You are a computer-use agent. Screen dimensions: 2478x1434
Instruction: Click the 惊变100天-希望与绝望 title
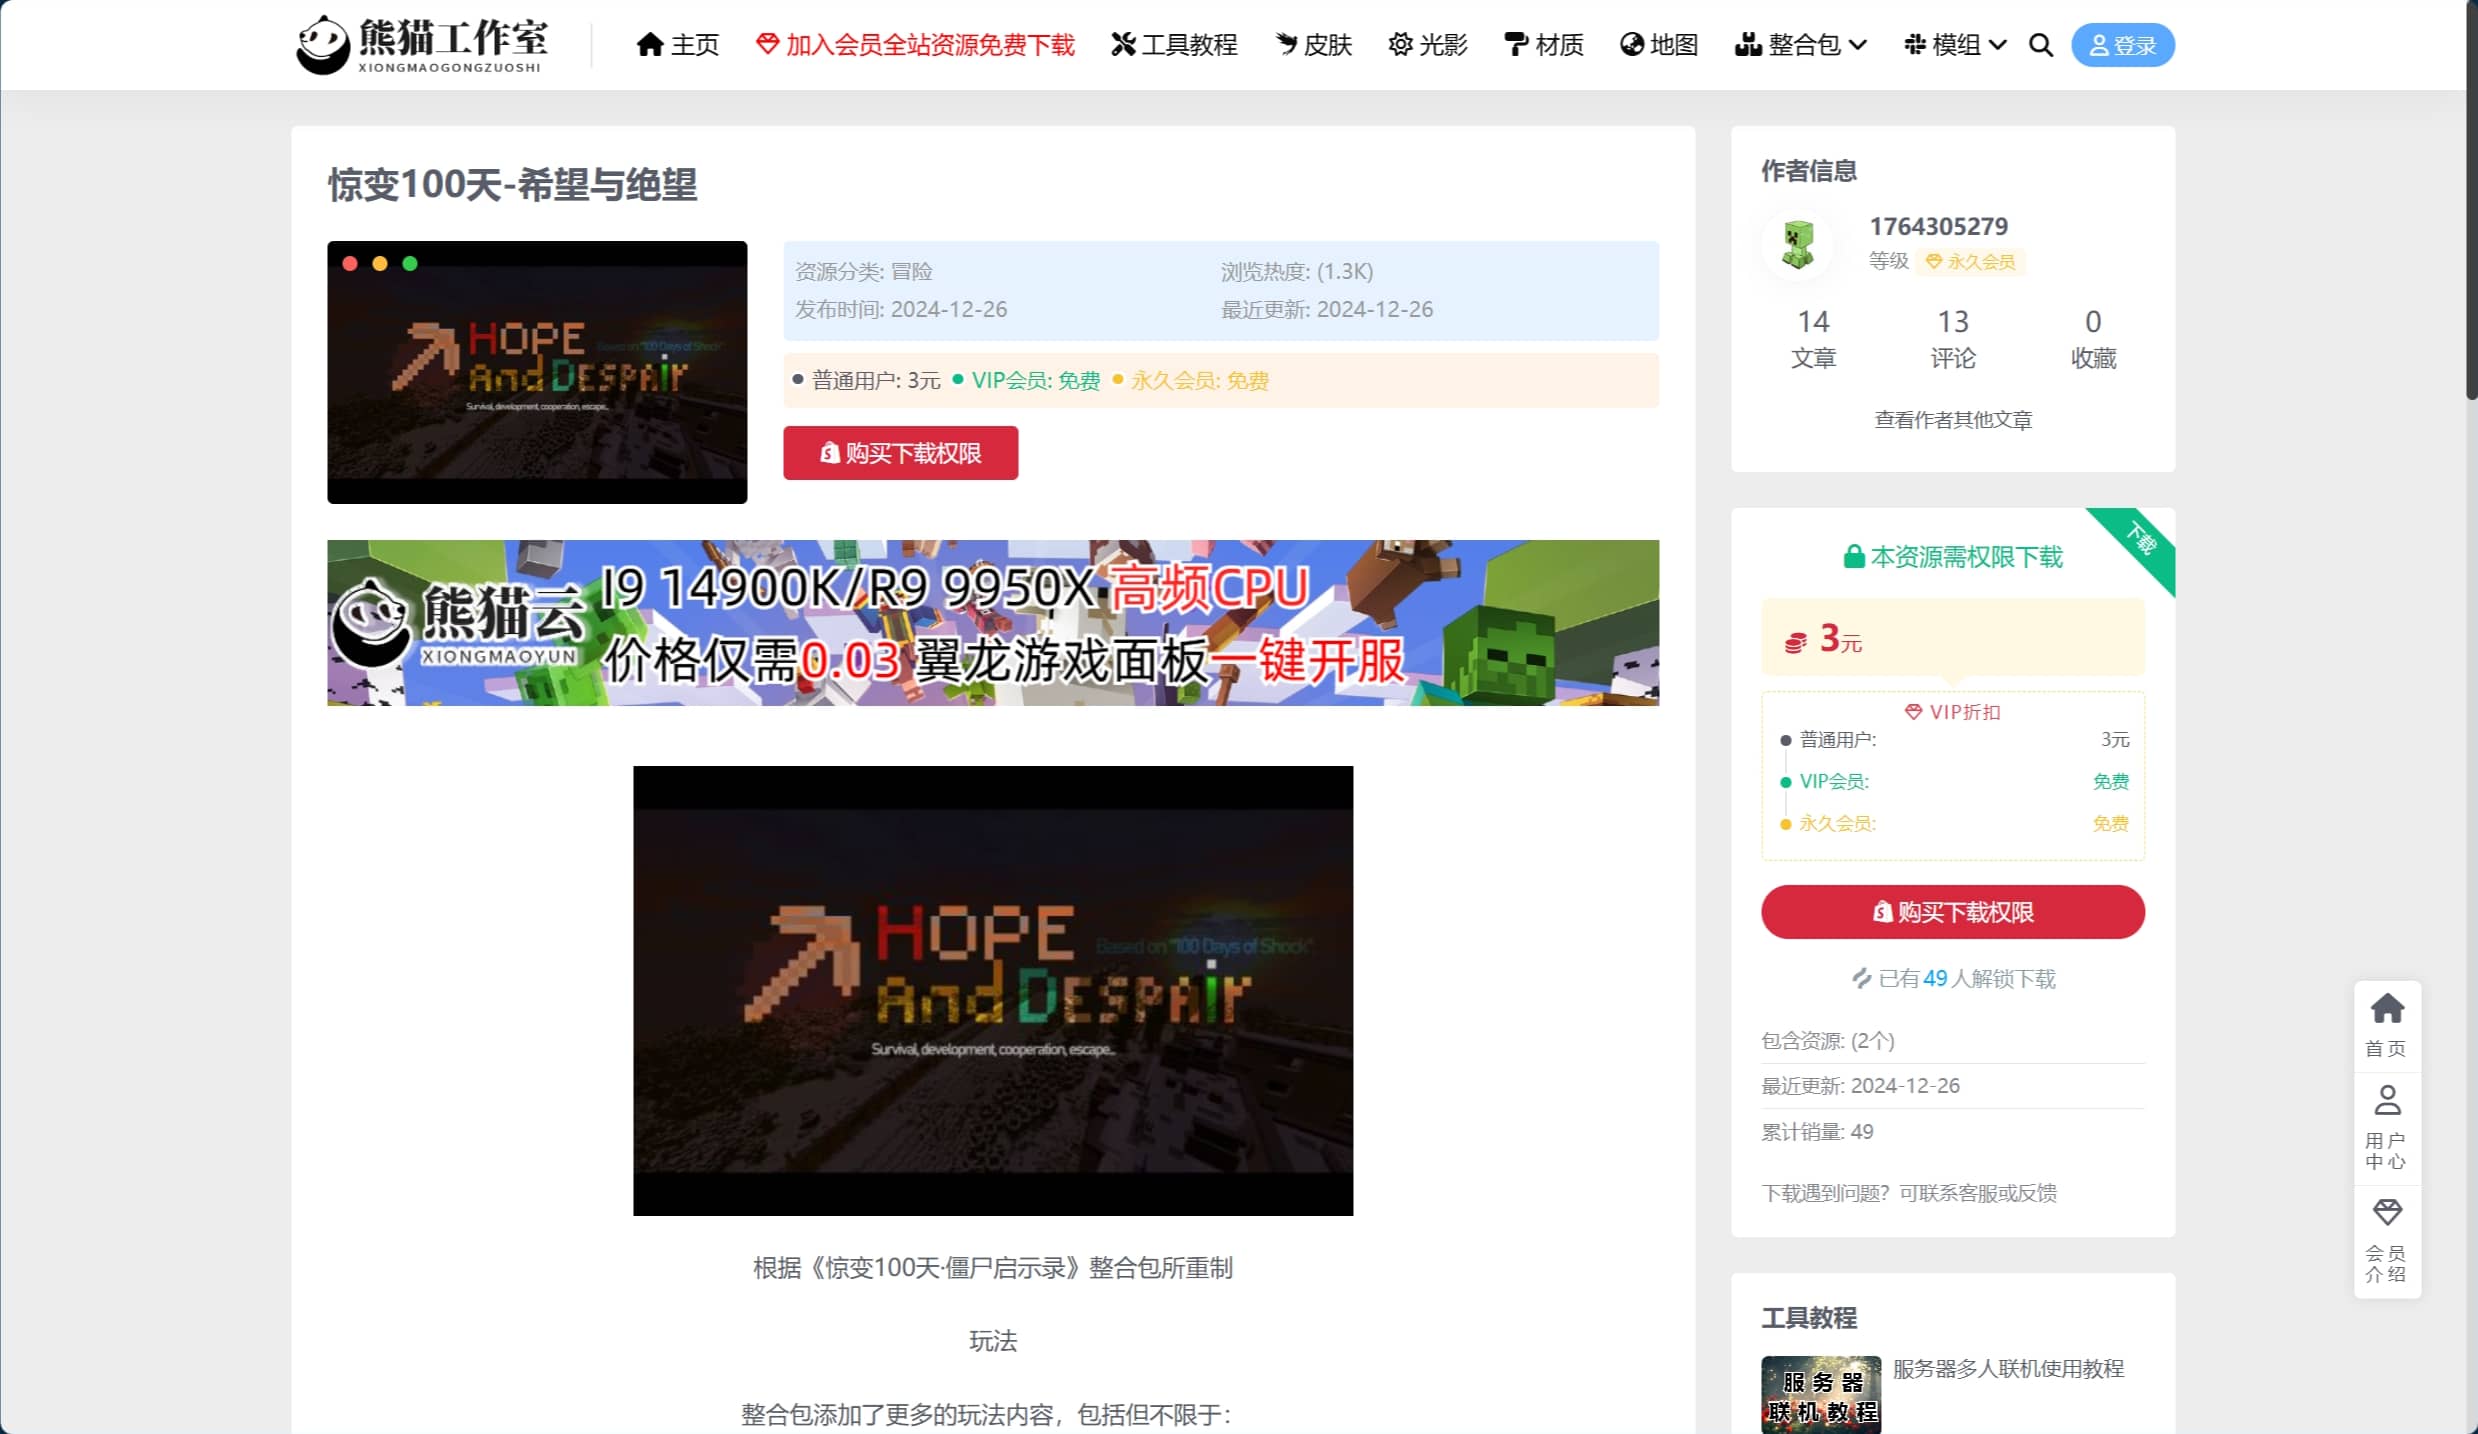512,185
